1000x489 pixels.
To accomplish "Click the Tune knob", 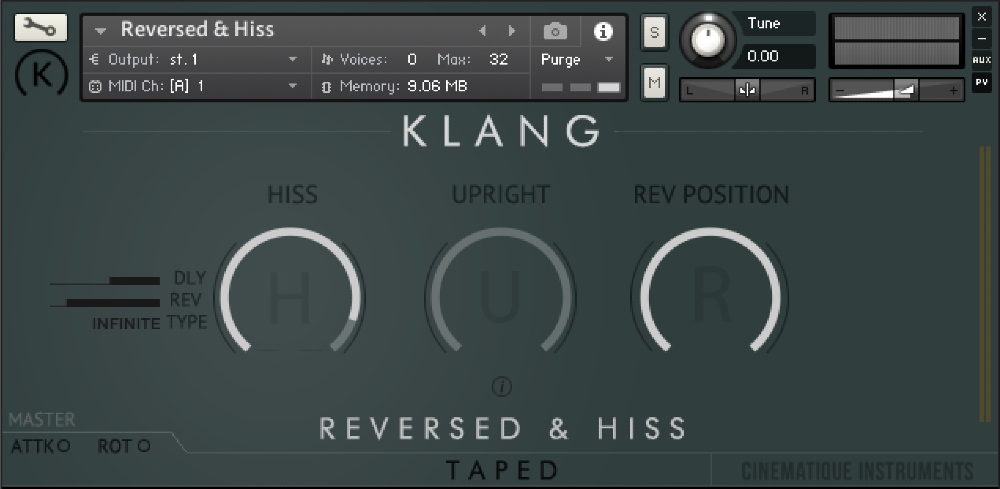I will (x=706, y=40).
